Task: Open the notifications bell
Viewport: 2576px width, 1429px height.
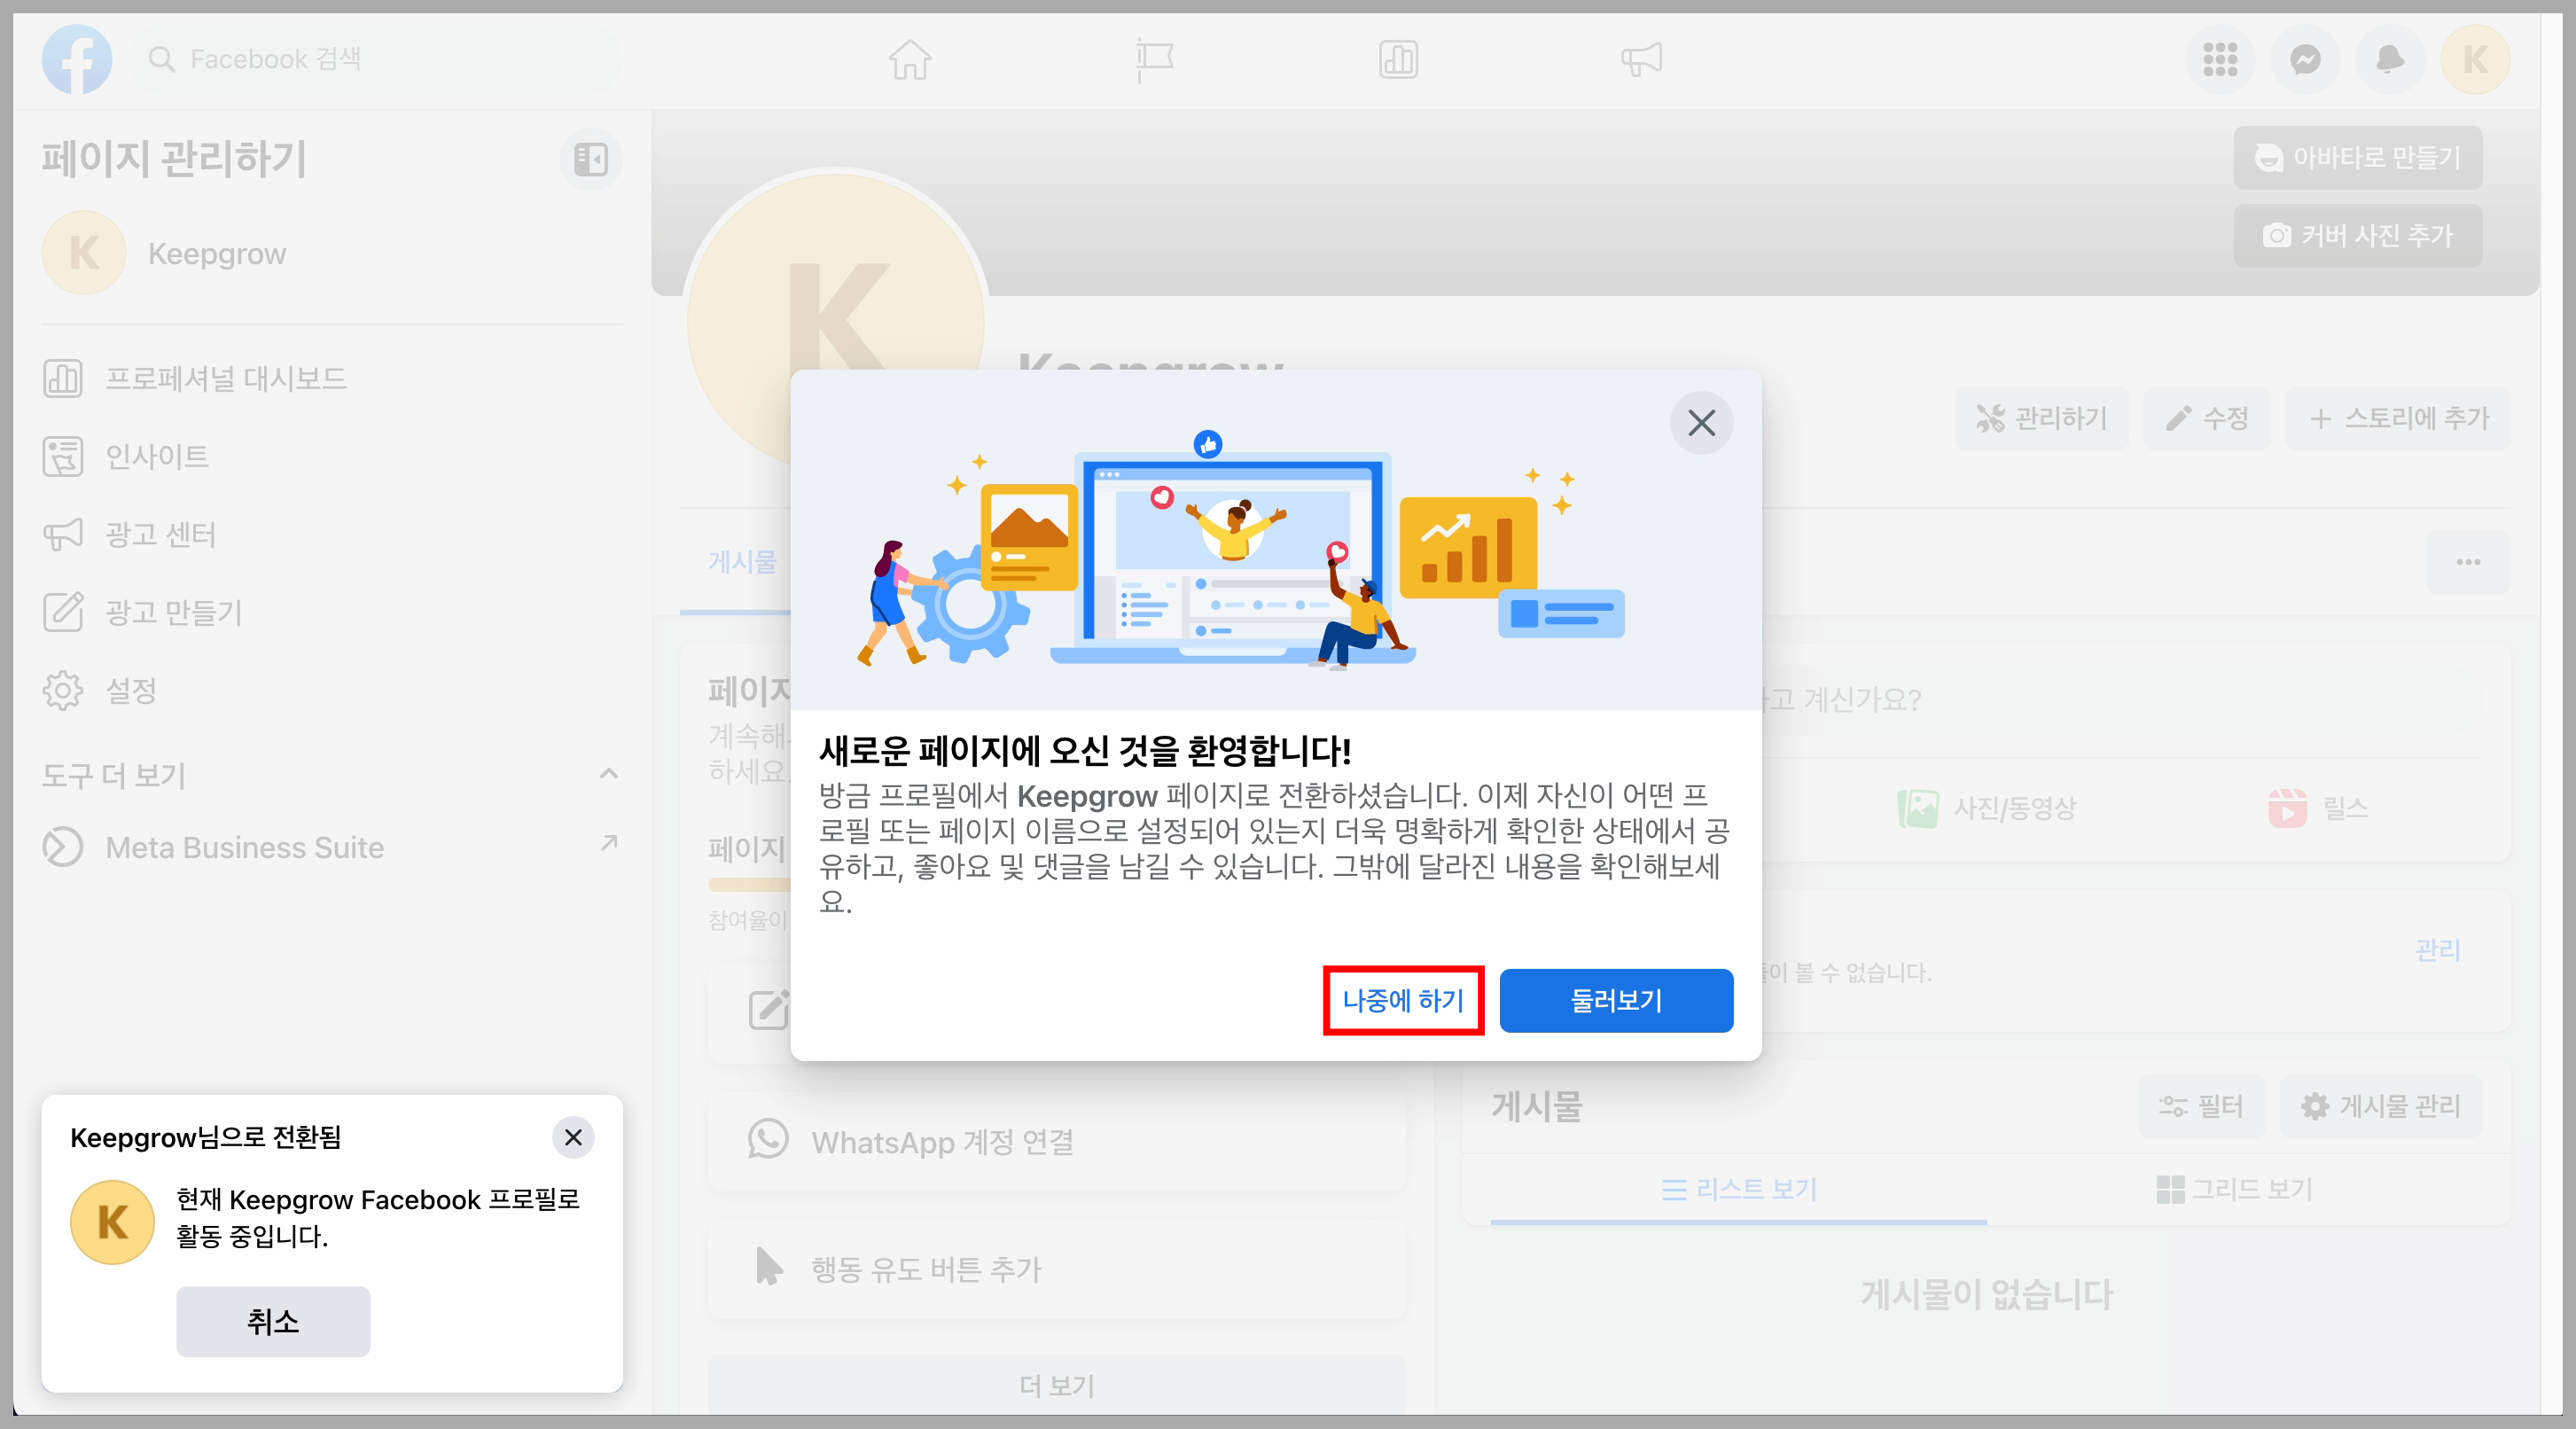Action: click(2390, 60)
